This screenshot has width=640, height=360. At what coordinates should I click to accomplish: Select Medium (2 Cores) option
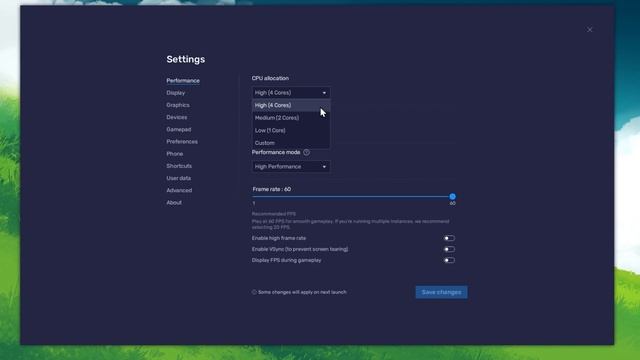click(291, 118)
